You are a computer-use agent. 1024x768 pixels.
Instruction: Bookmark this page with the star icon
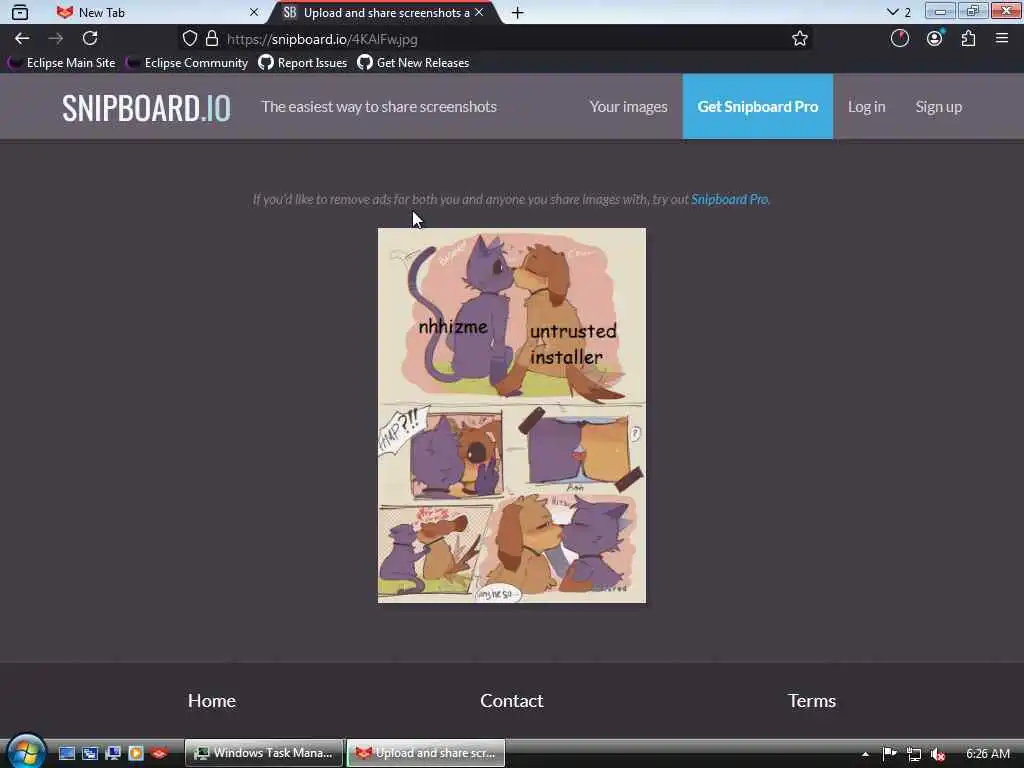pyautogui.click(x=799, y=39)
